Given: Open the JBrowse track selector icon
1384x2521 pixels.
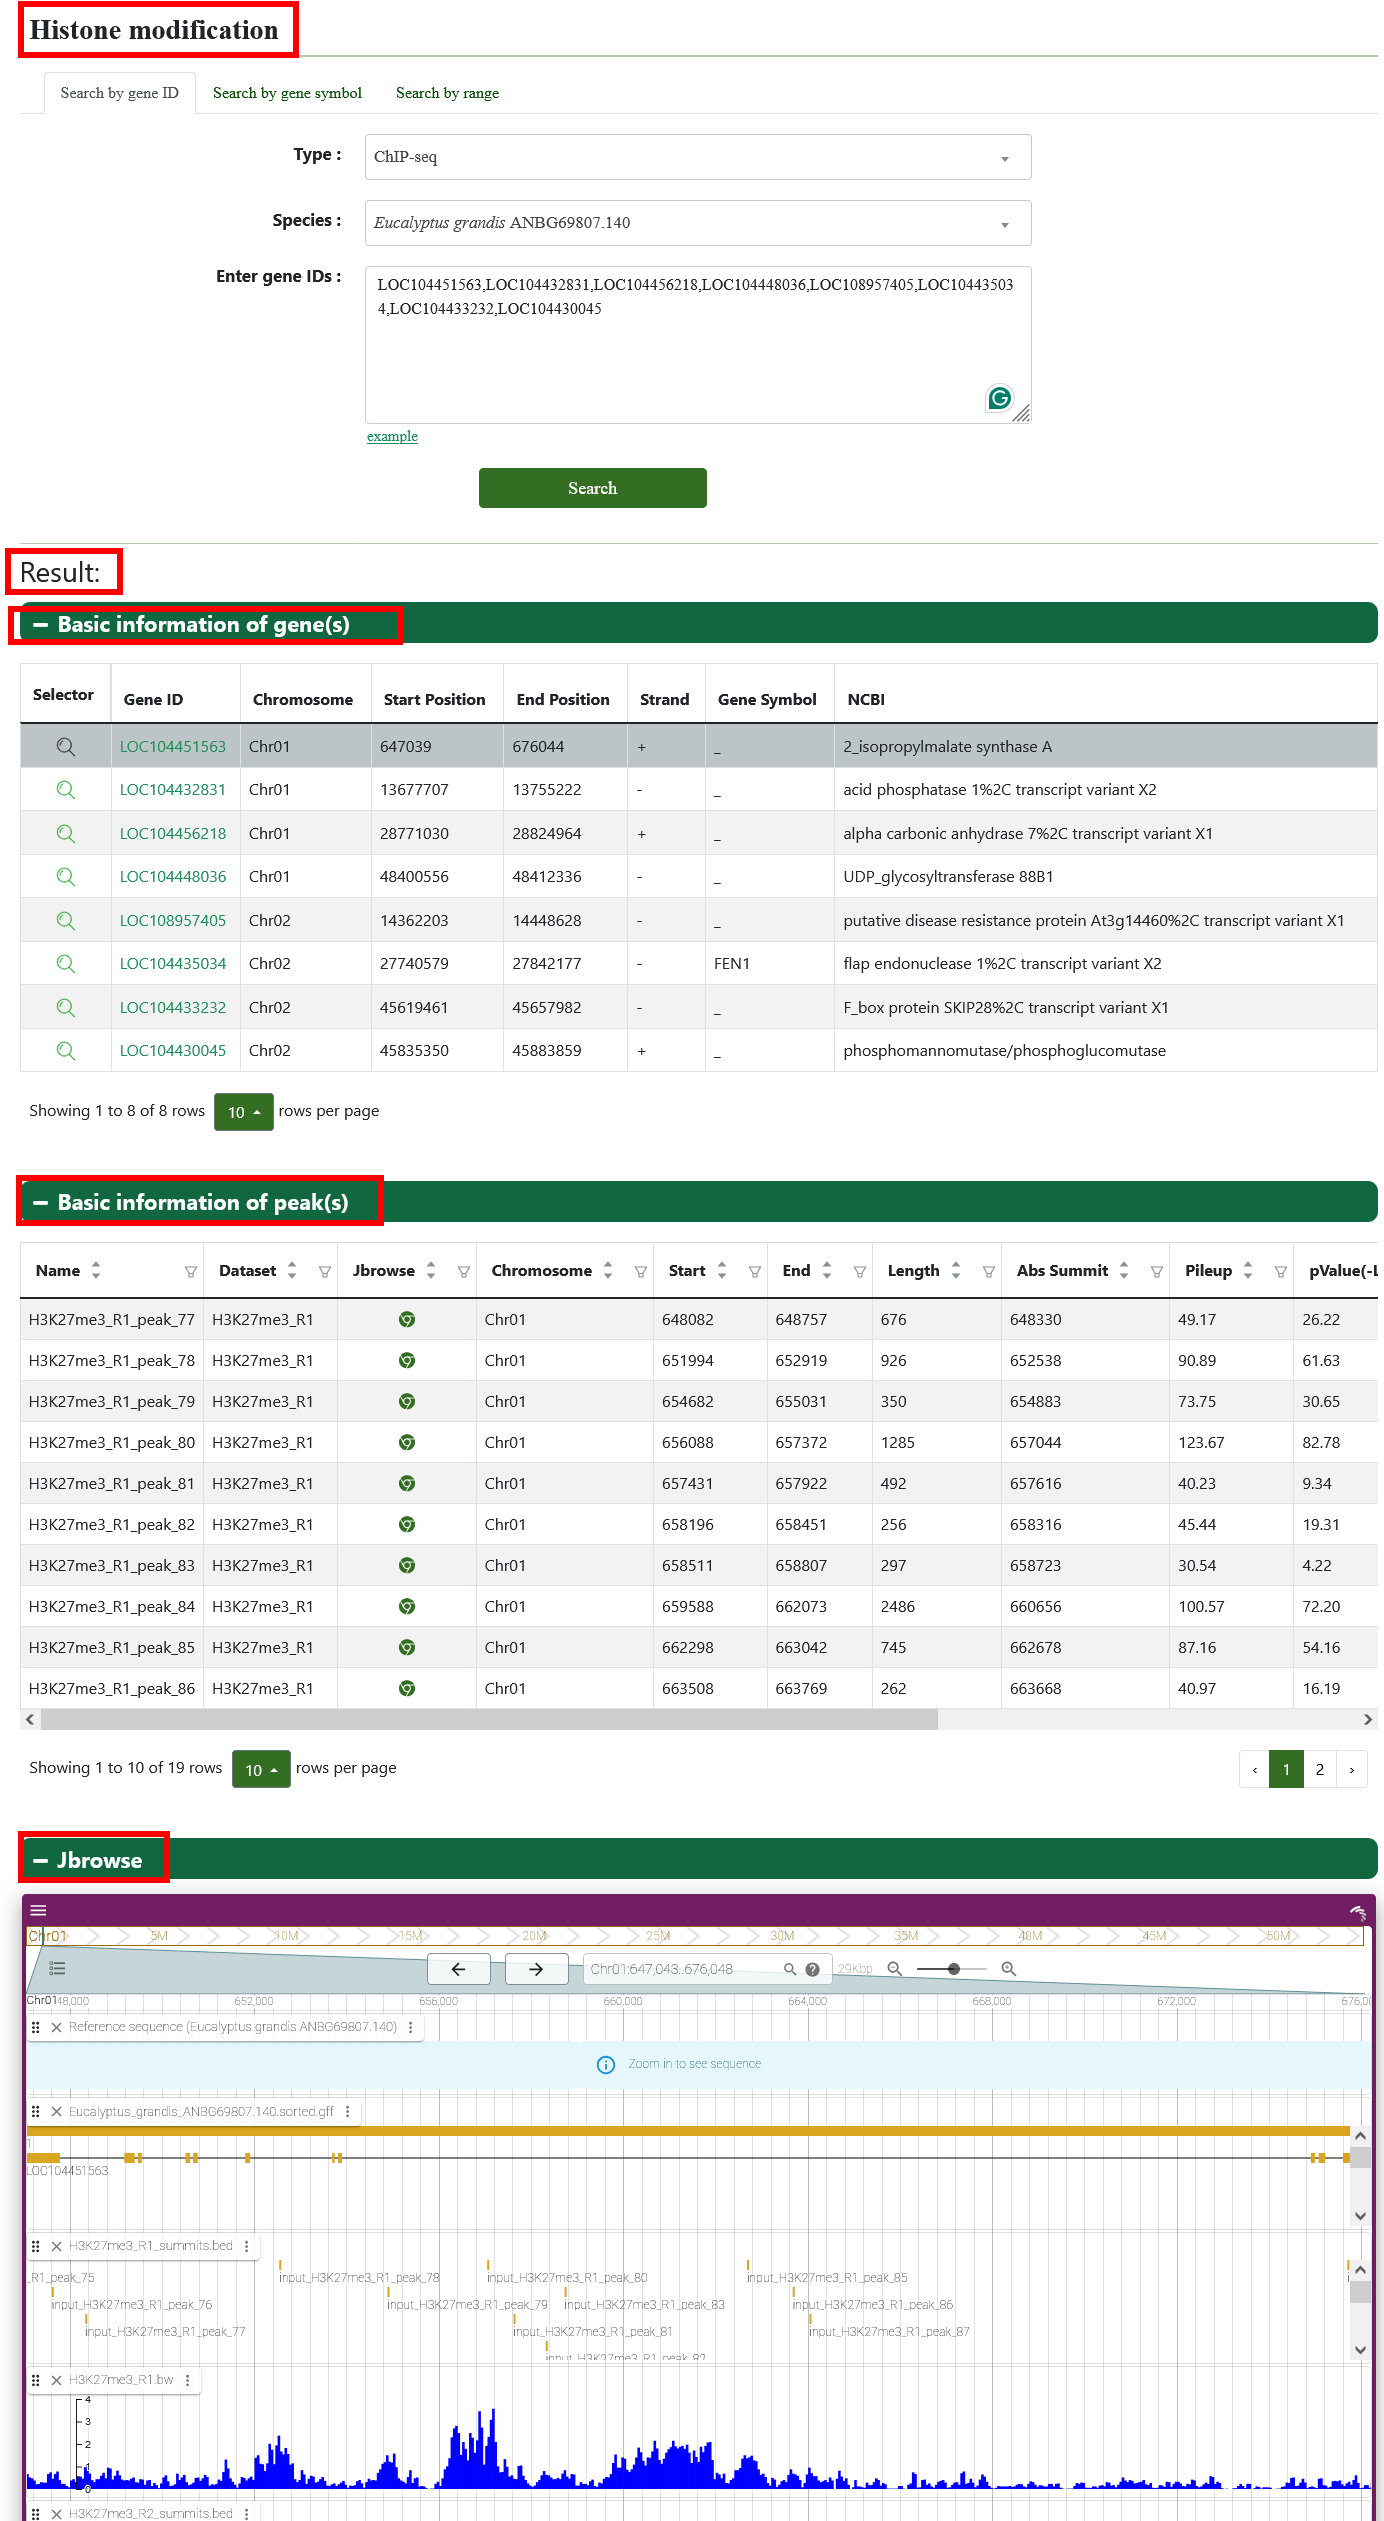Looking at the screenshot, I should (57, 1968).
